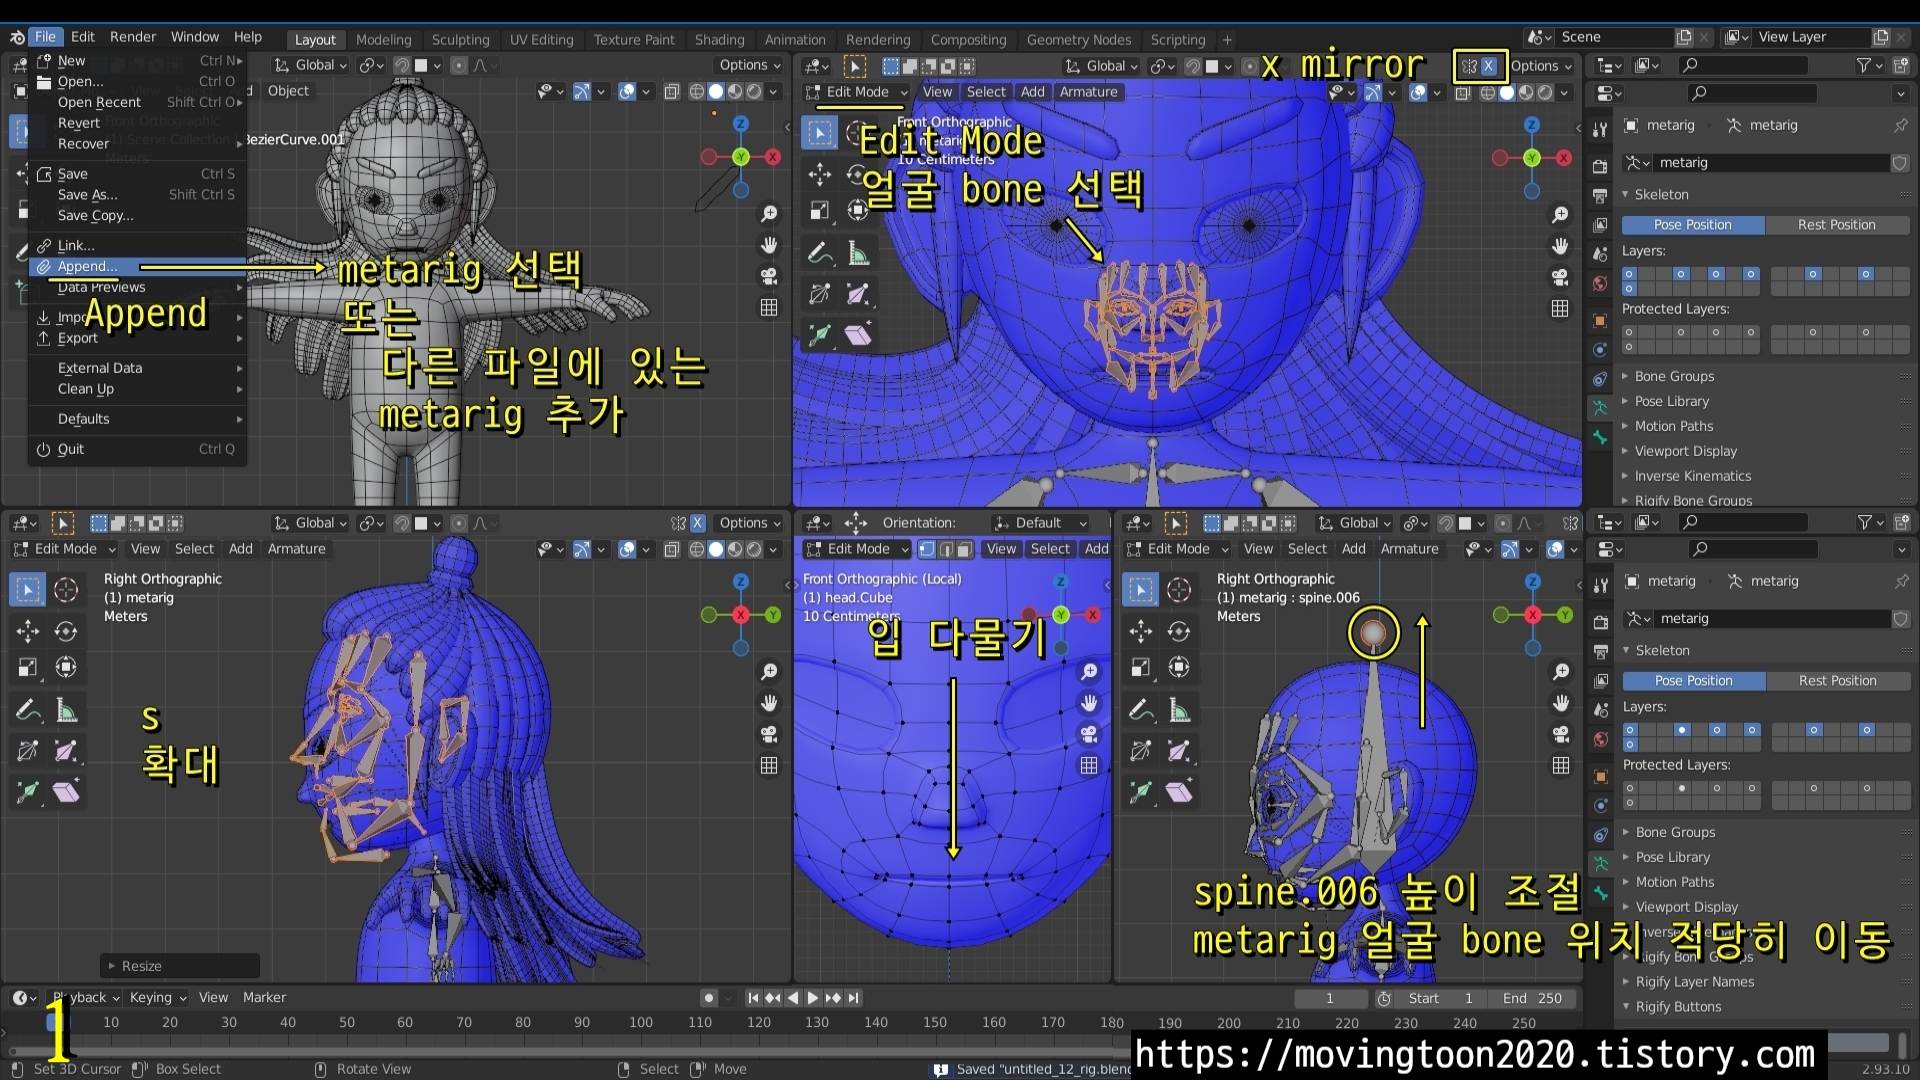Image resolution: width=1920 pixels, height=1080 pixels.
Task: Select Annotate tool in top-right viewport toolbar
Action: pos(820,253)
